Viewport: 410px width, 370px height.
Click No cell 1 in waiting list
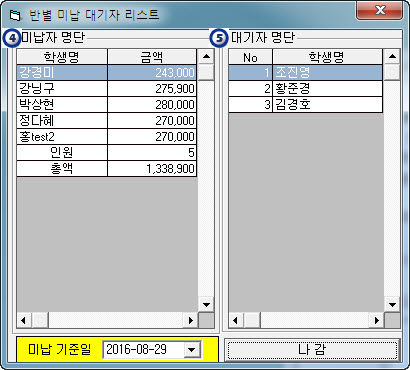point(250,72)
